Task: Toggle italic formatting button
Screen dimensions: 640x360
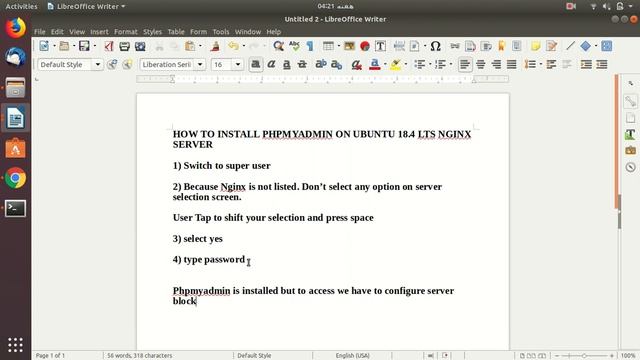Action: pos(271,64)
